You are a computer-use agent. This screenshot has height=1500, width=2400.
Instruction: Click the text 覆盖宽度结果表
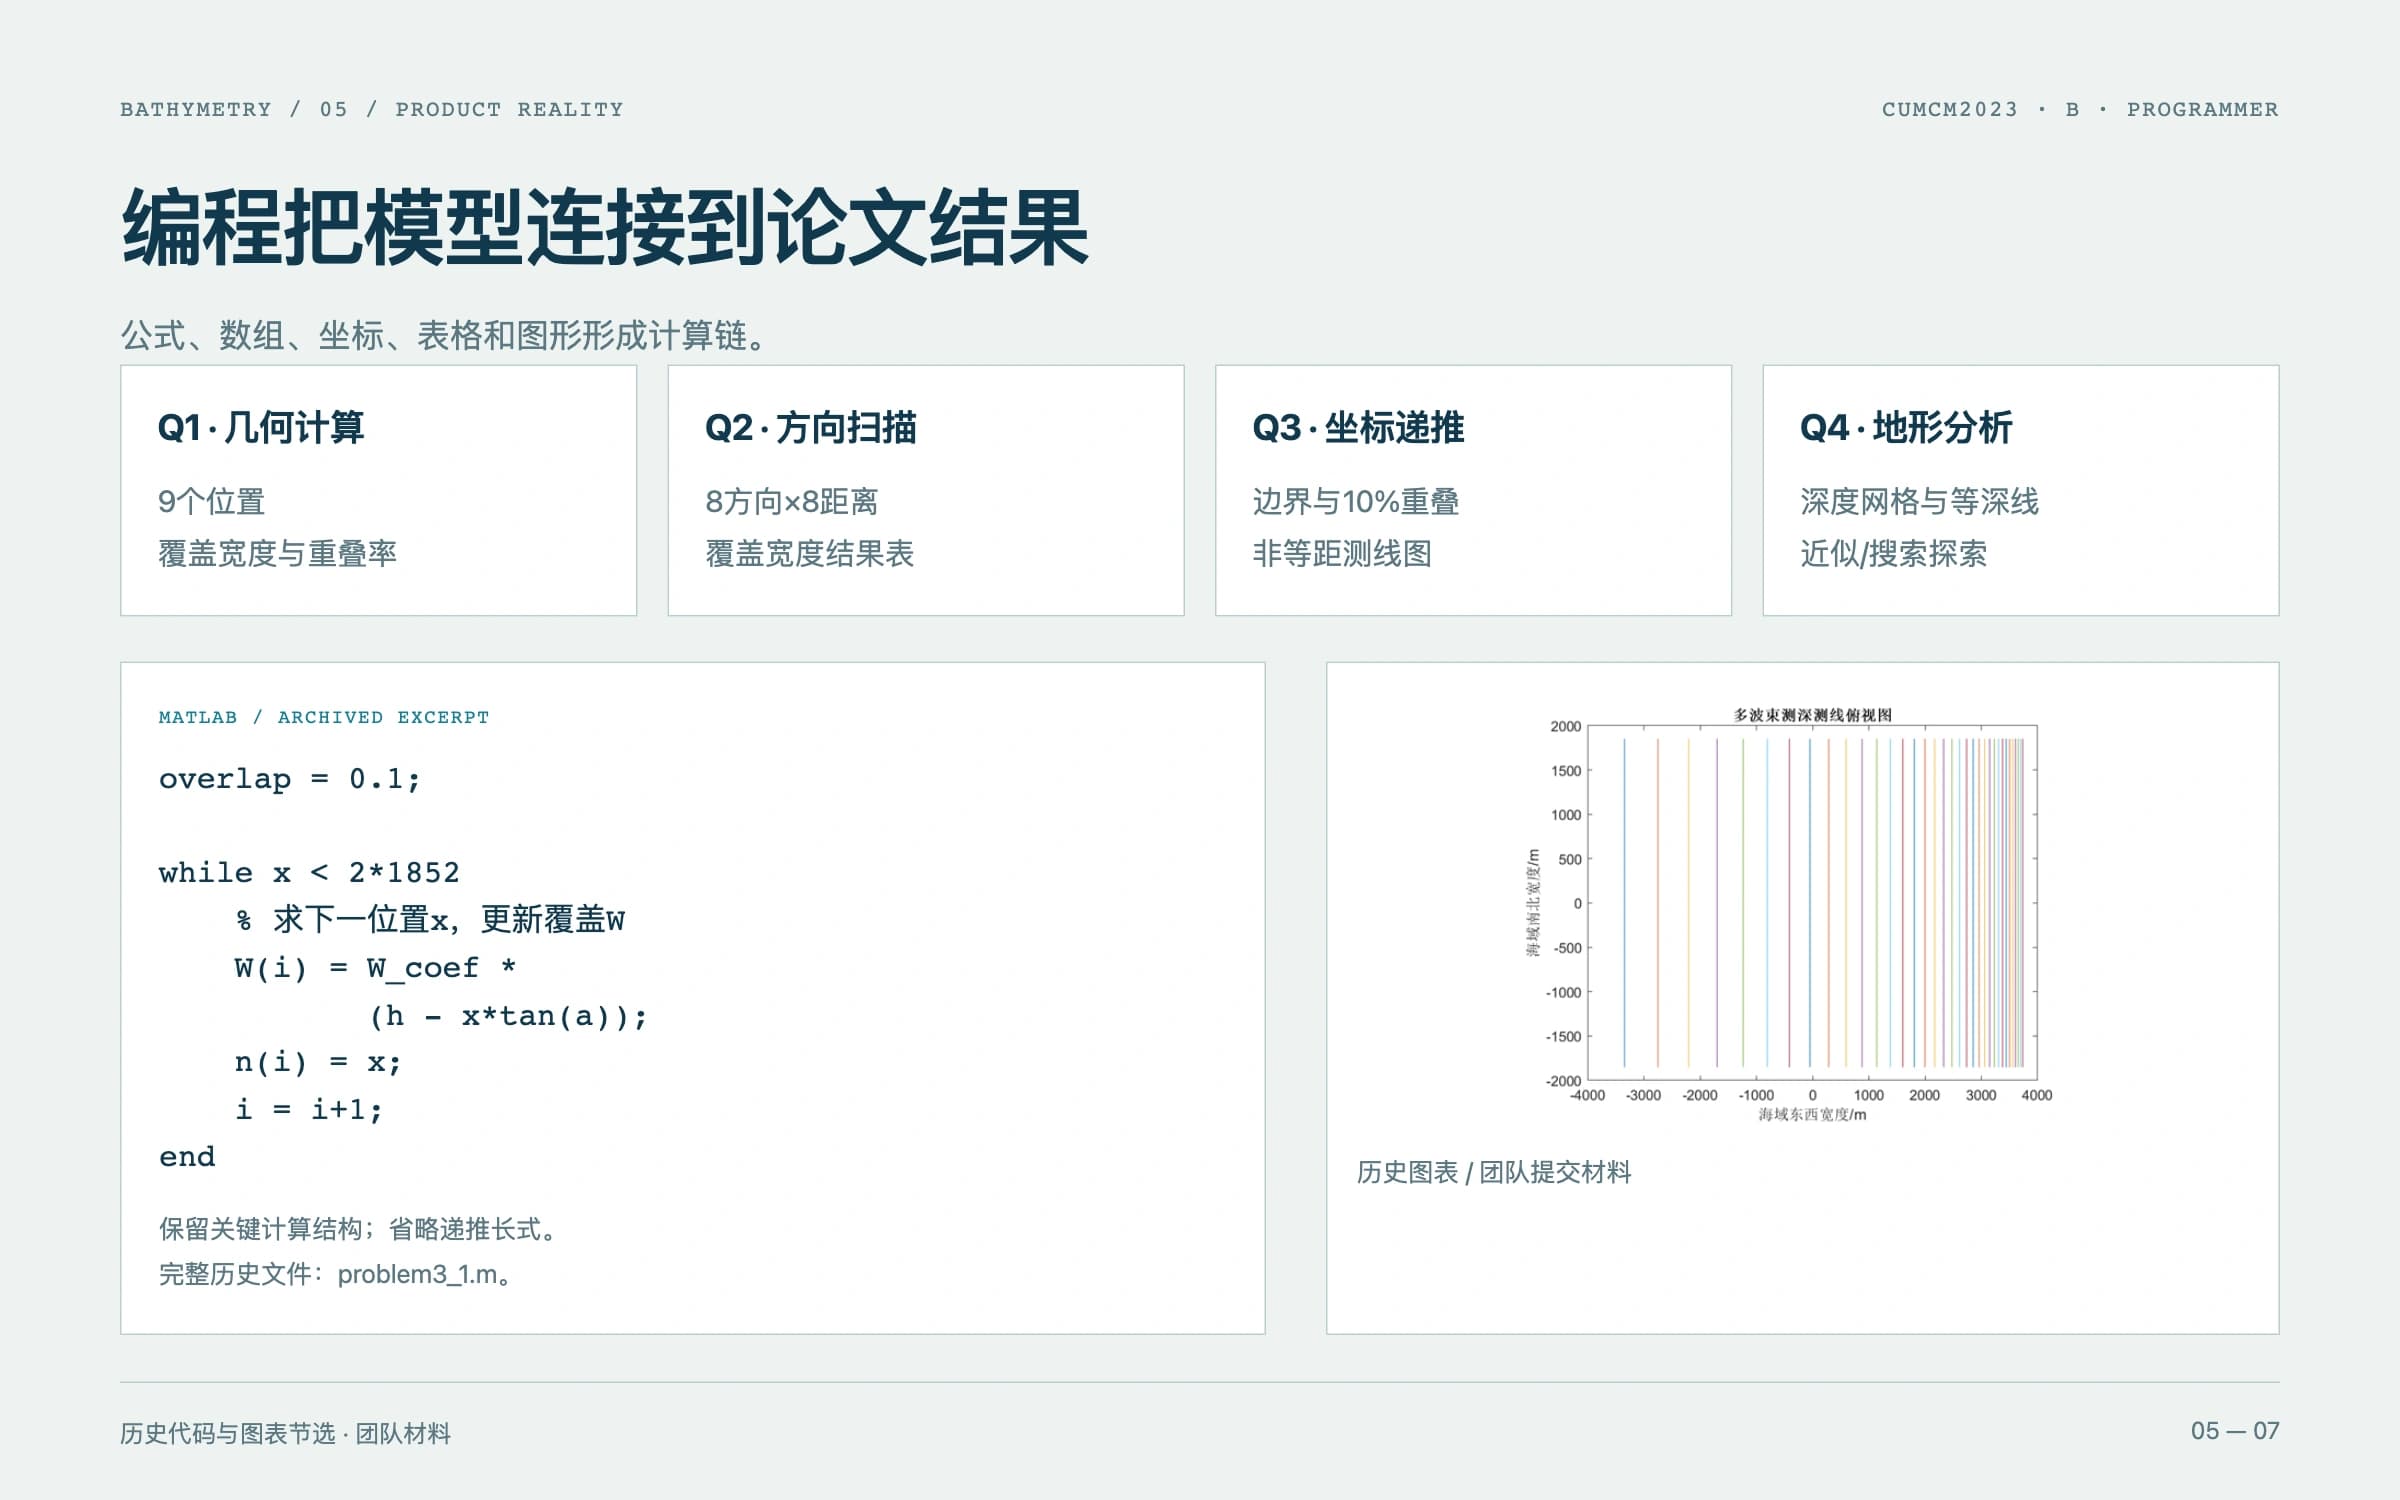[x=809, y=553]
